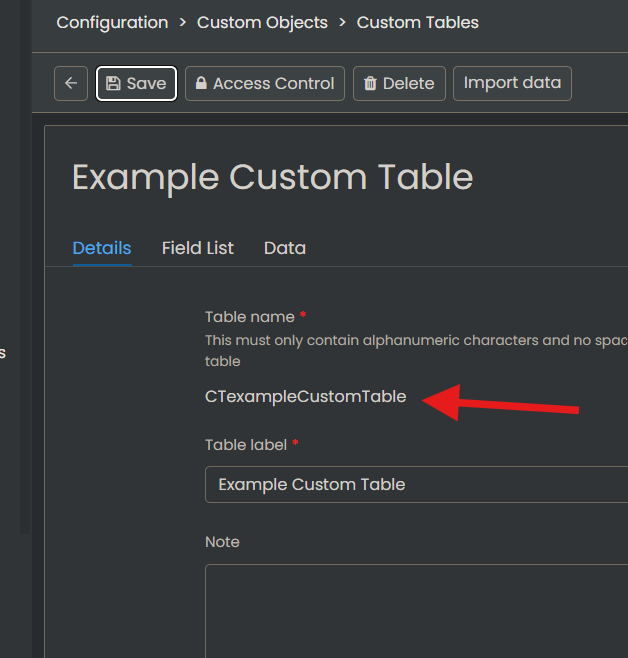Switch to the Field List tab
This screenshot has height=658, width=628.
point(198,248)
